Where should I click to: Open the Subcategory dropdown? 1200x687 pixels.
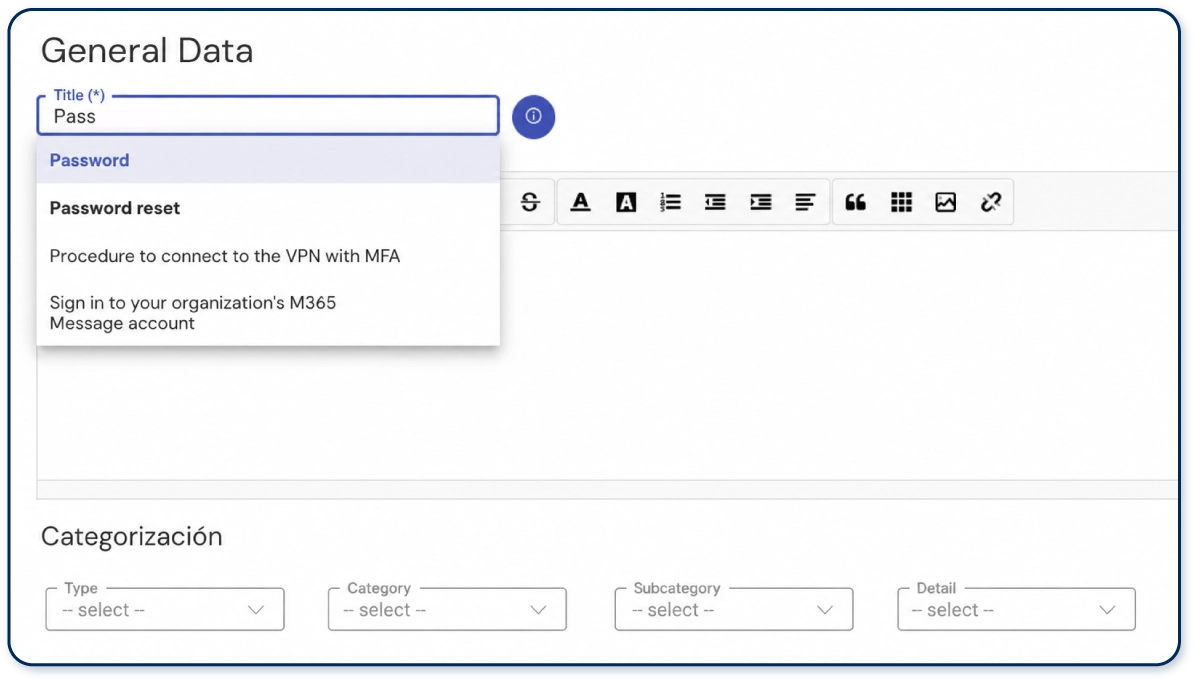pyautogui.click(x=734, y=609)
